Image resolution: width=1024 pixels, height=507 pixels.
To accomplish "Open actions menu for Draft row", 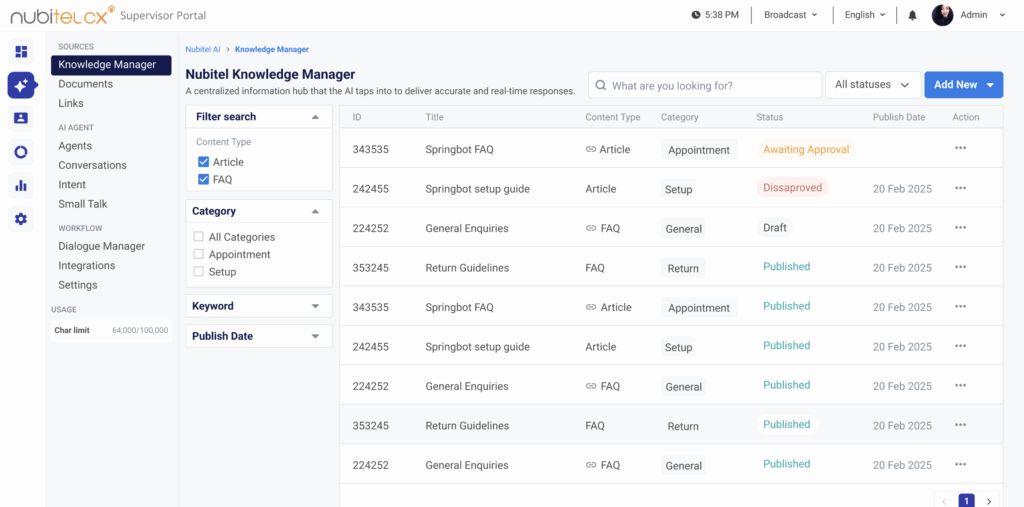I will click(960, 227).
